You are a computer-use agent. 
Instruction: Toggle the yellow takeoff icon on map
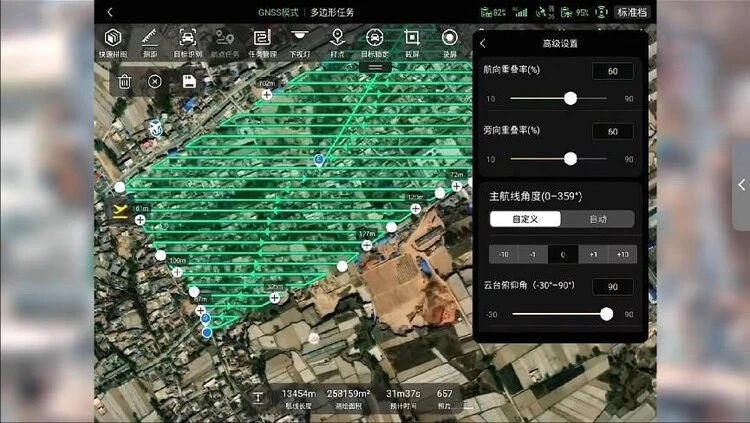coord(121,211)
